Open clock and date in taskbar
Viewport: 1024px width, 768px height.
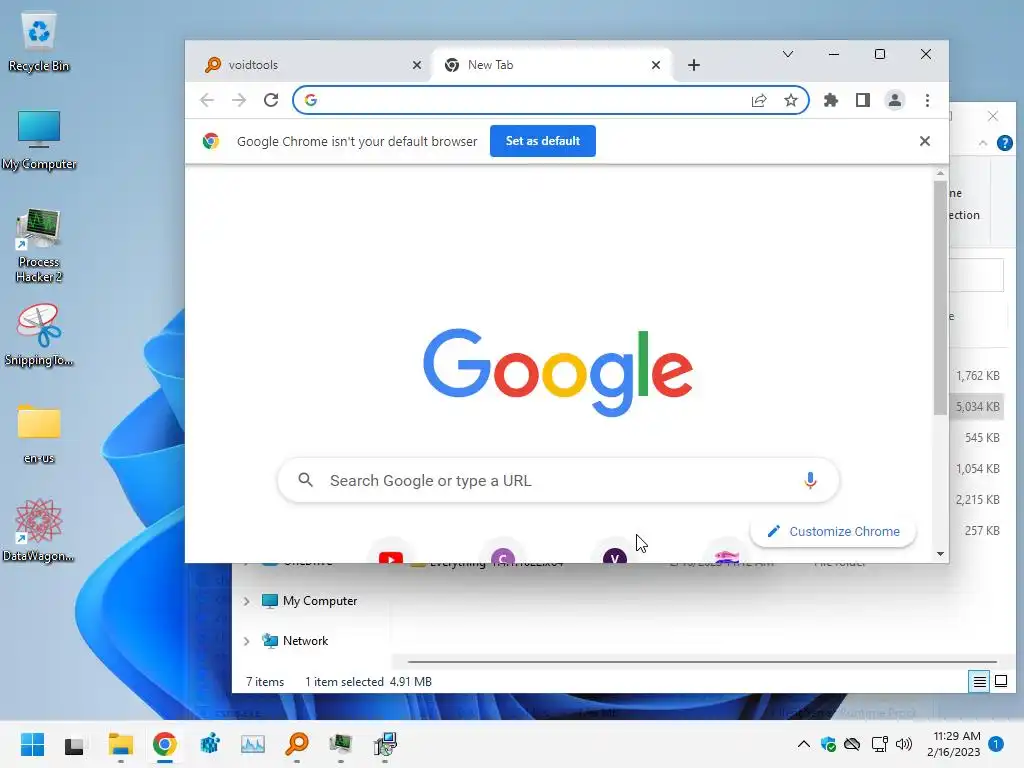pyautogui.click(x=953, y=744)
